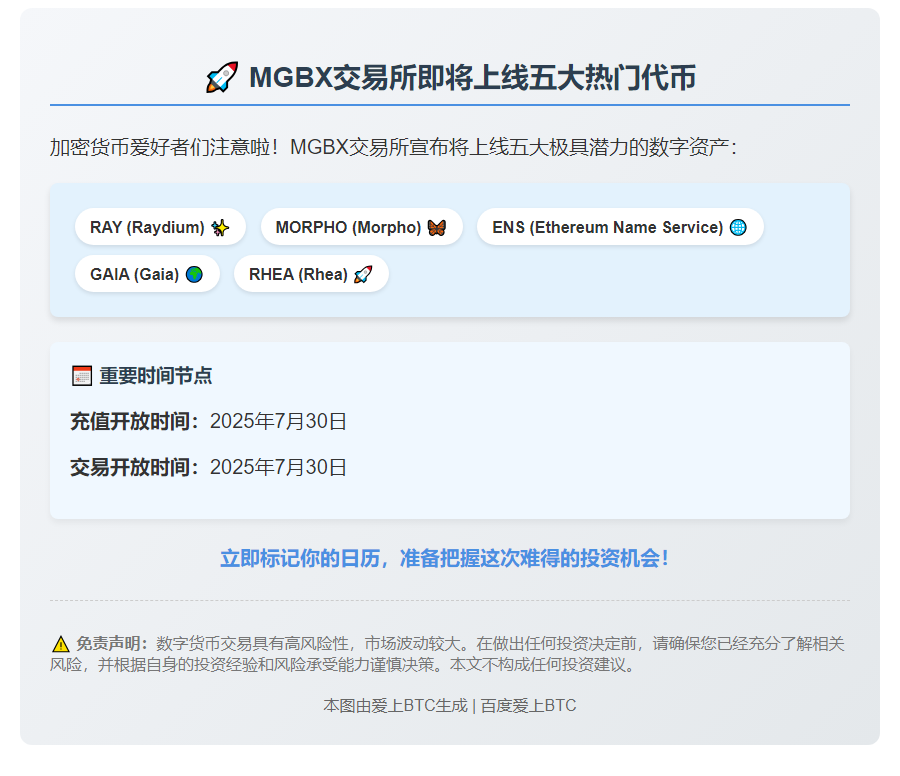Click the 免责声明 bold label
Screen dimensions: 900x776
(x=112, y=643)
